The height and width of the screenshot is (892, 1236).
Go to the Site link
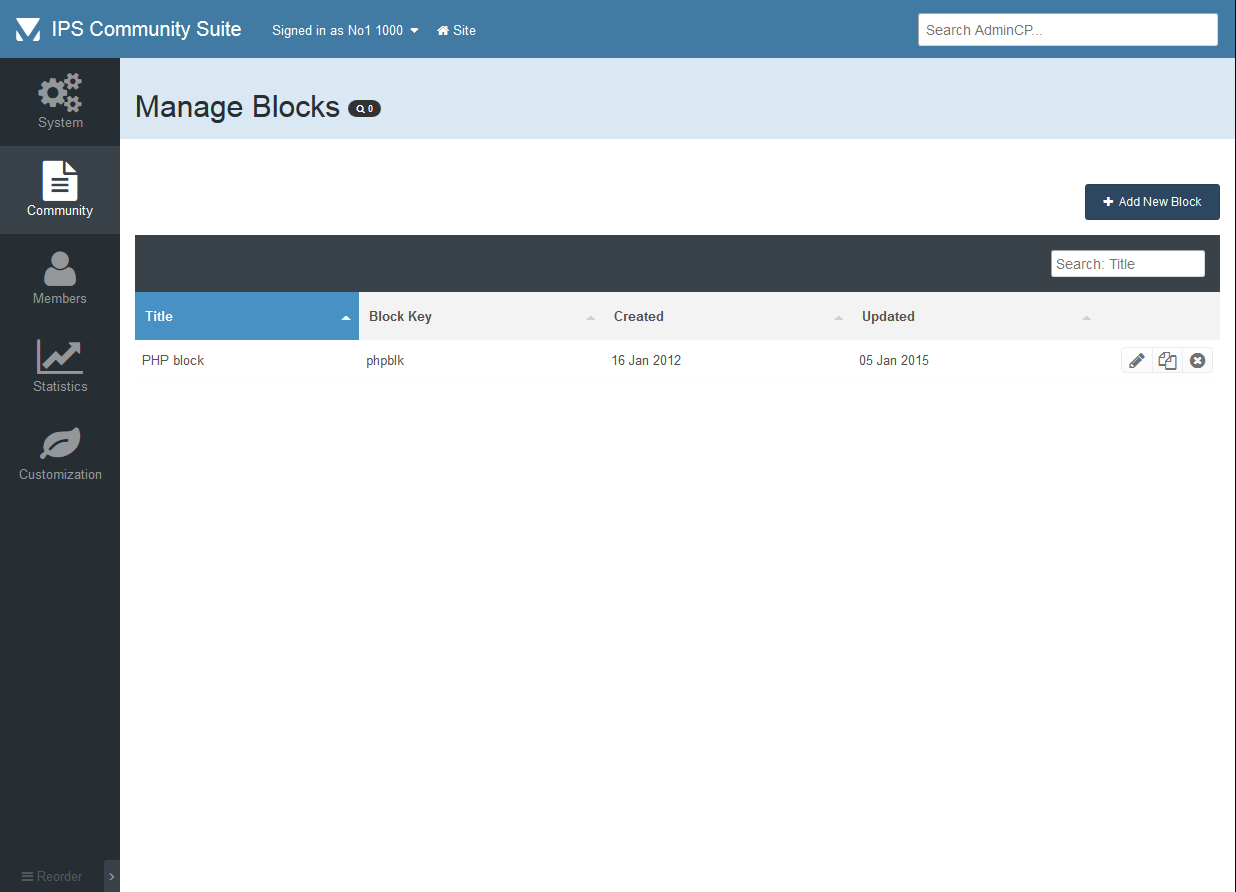tap(456, 31)
